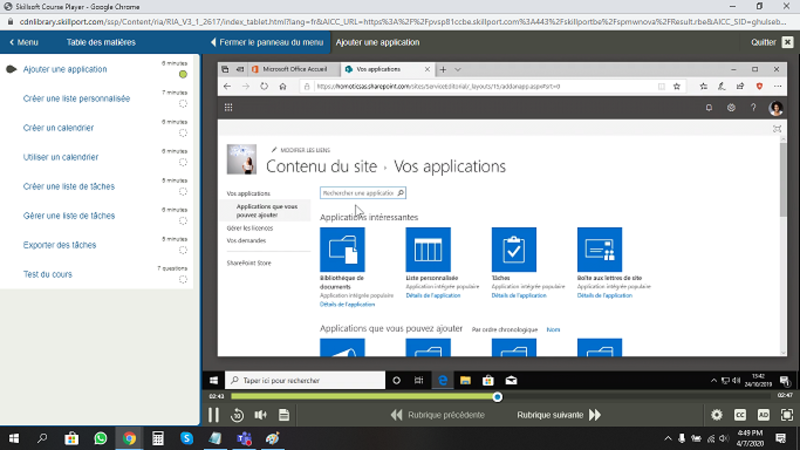Open new tab plus button in Edge
This screenshot has width=800, height=450.
click(443, 69)
